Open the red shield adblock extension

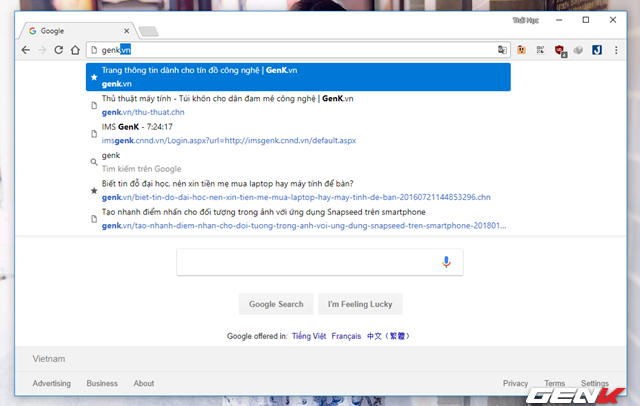560,50
